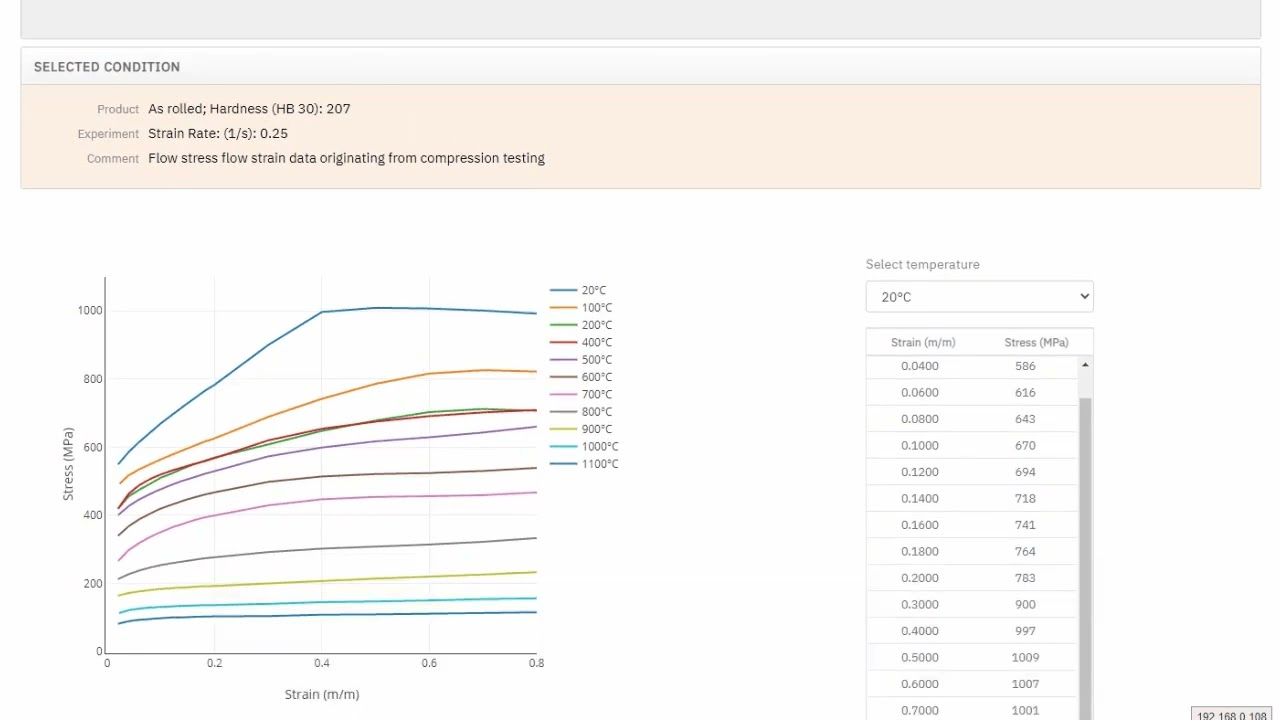Click the SELECTED CONDITION panel header
The width and height of the screenshot is (1280, 720).
point(640,66)
